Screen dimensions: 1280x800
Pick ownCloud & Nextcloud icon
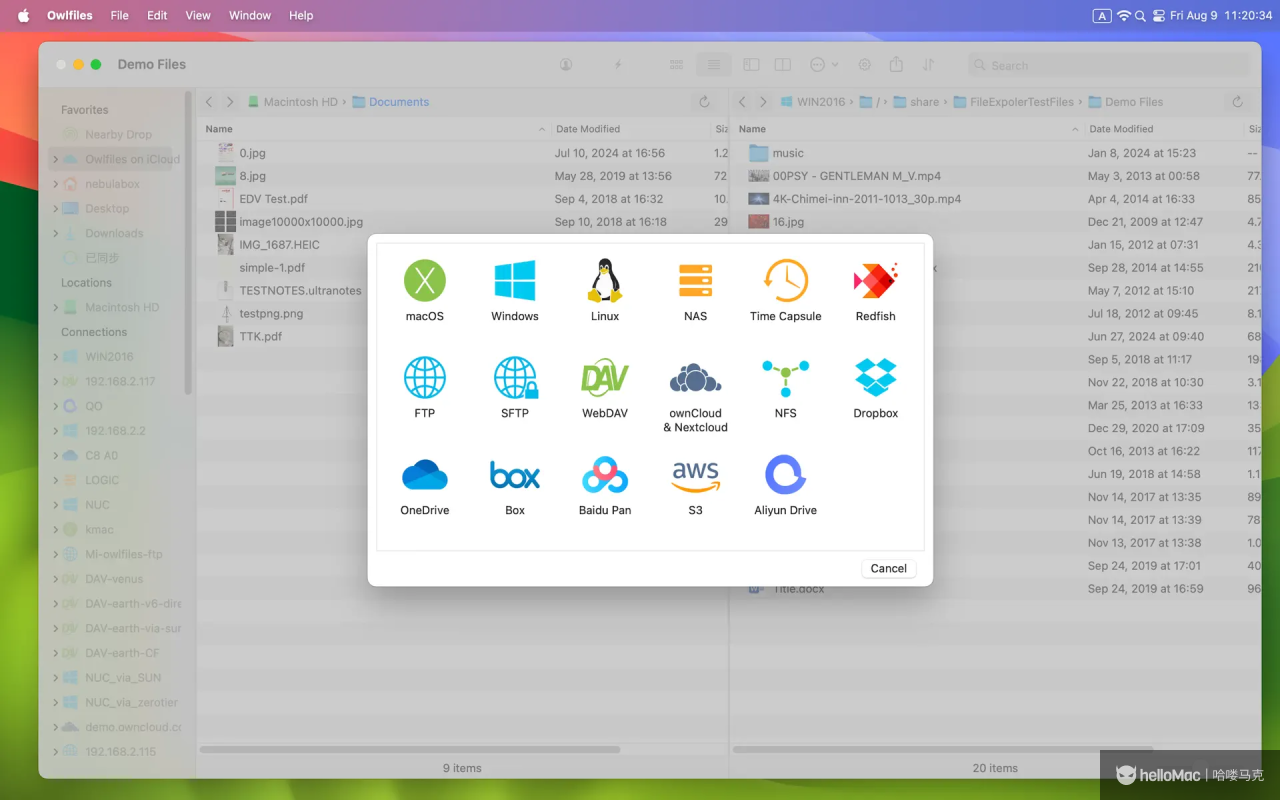(695, 378)
